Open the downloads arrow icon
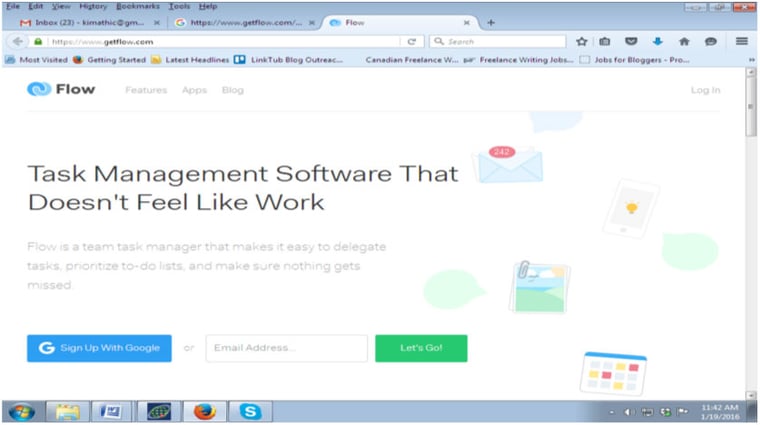 click(x=657, y=41)
